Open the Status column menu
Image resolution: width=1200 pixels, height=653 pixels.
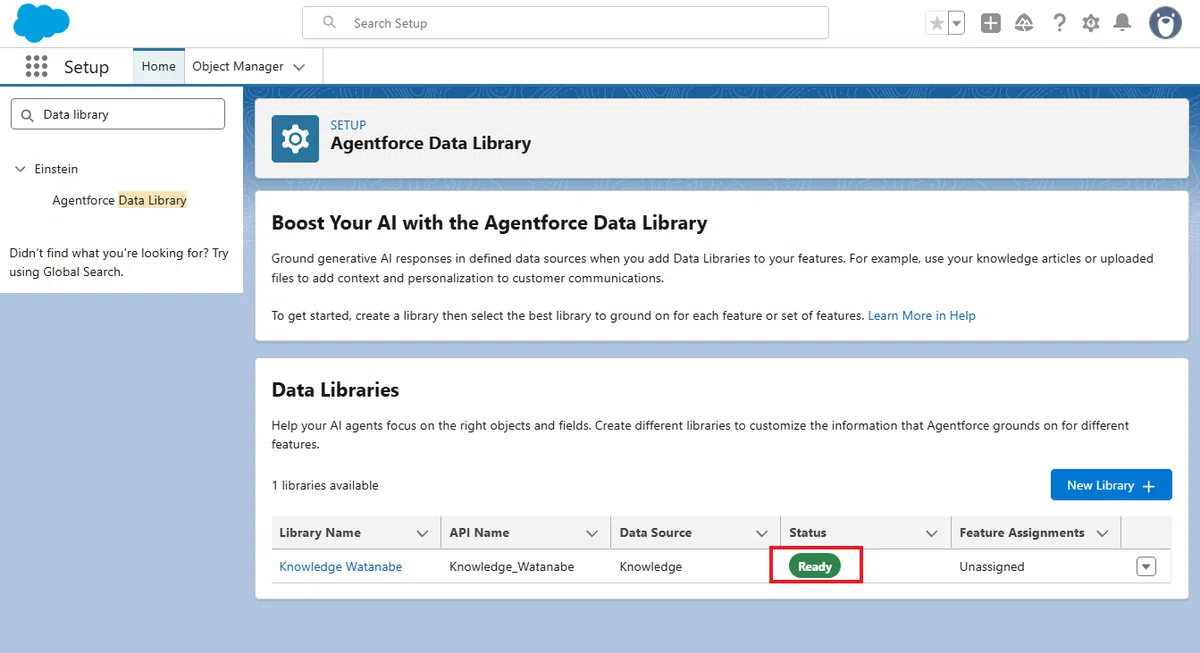coord(932,533)
